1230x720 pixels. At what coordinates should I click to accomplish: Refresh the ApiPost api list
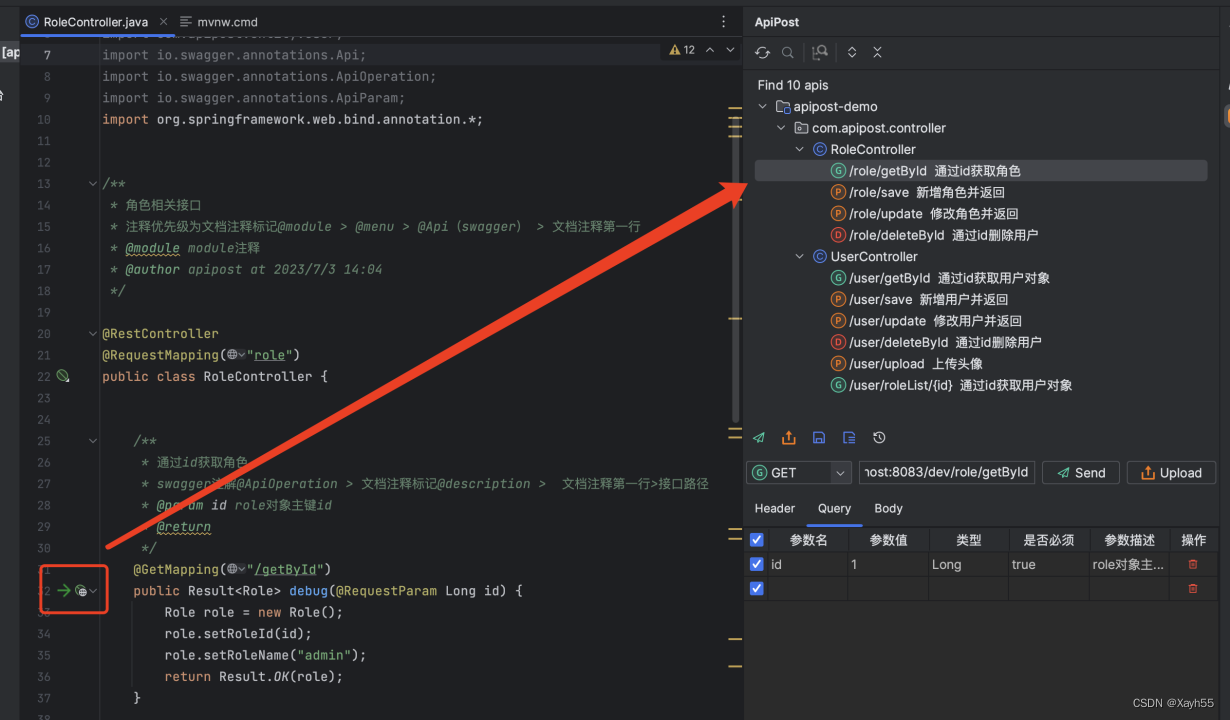coord(760,51)
